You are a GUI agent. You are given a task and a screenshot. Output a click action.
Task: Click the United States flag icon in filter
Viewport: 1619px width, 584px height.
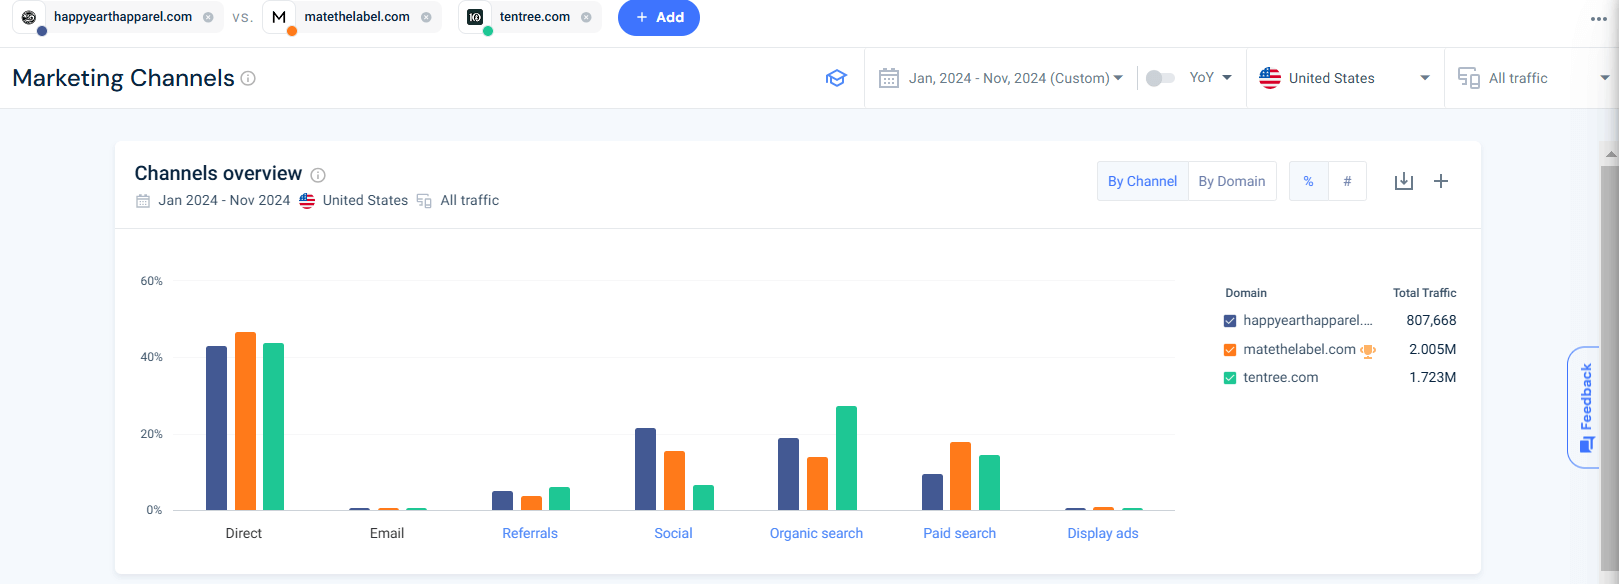(x=1270, y=78)
